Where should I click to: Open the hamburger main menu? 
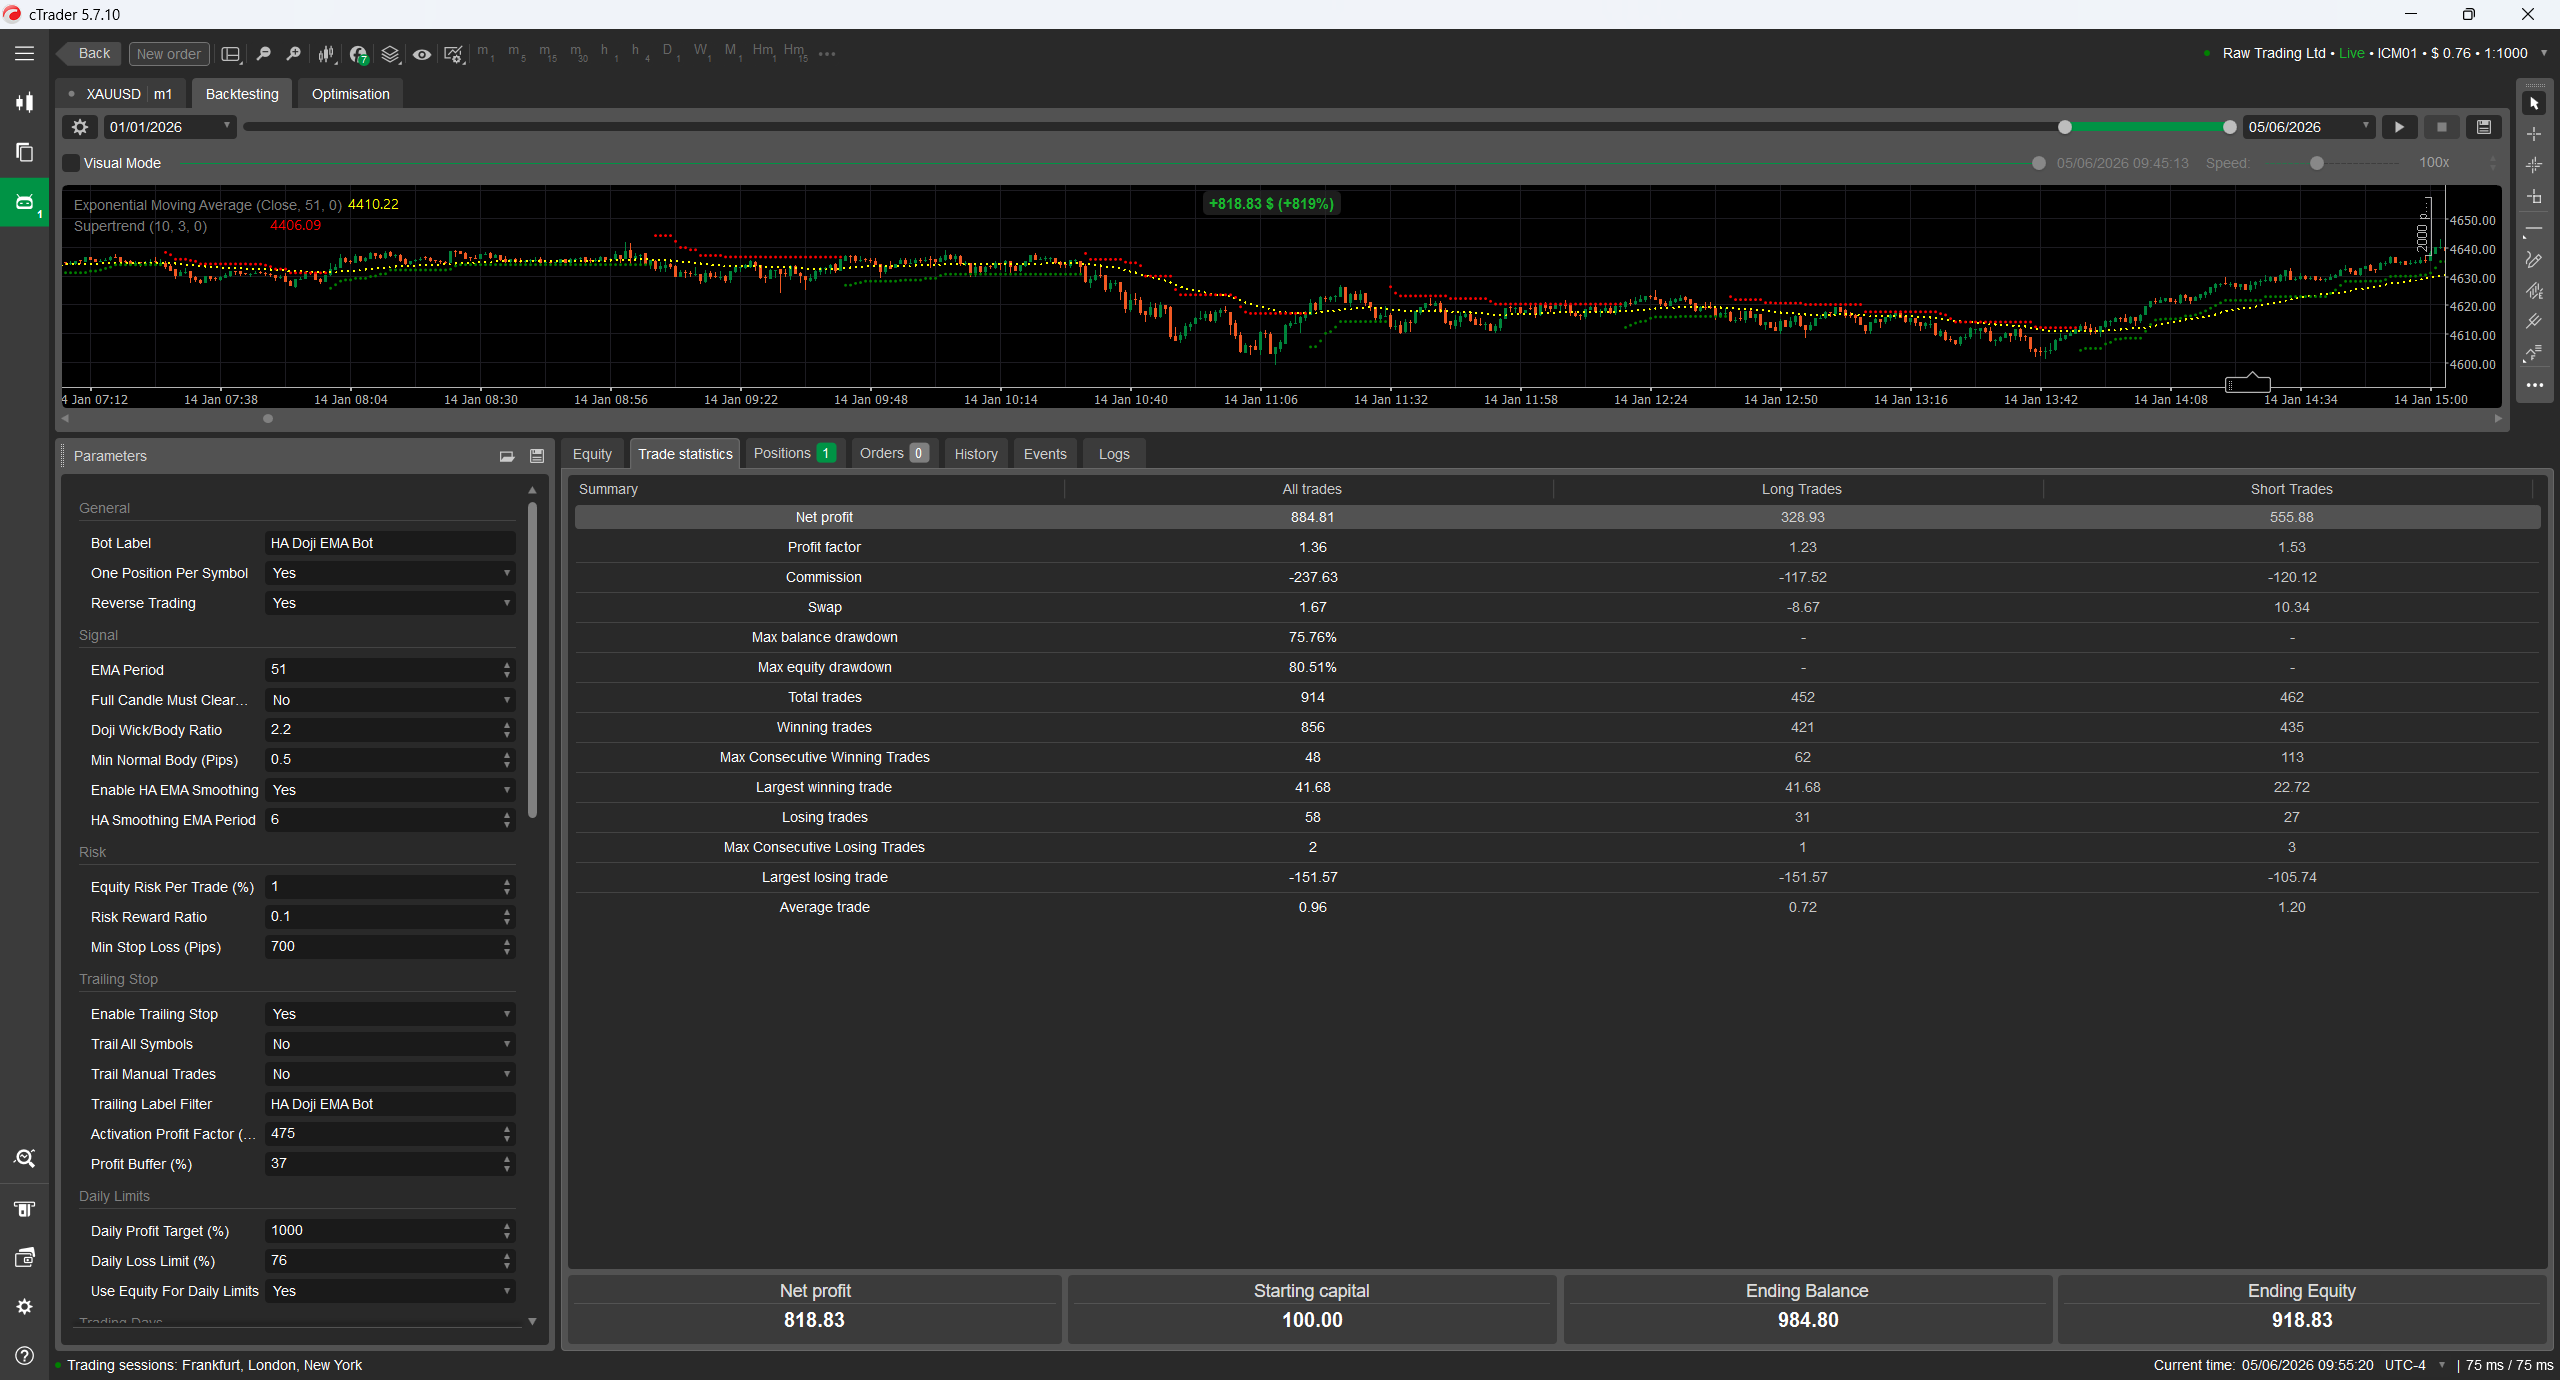[x=24, y=54]
